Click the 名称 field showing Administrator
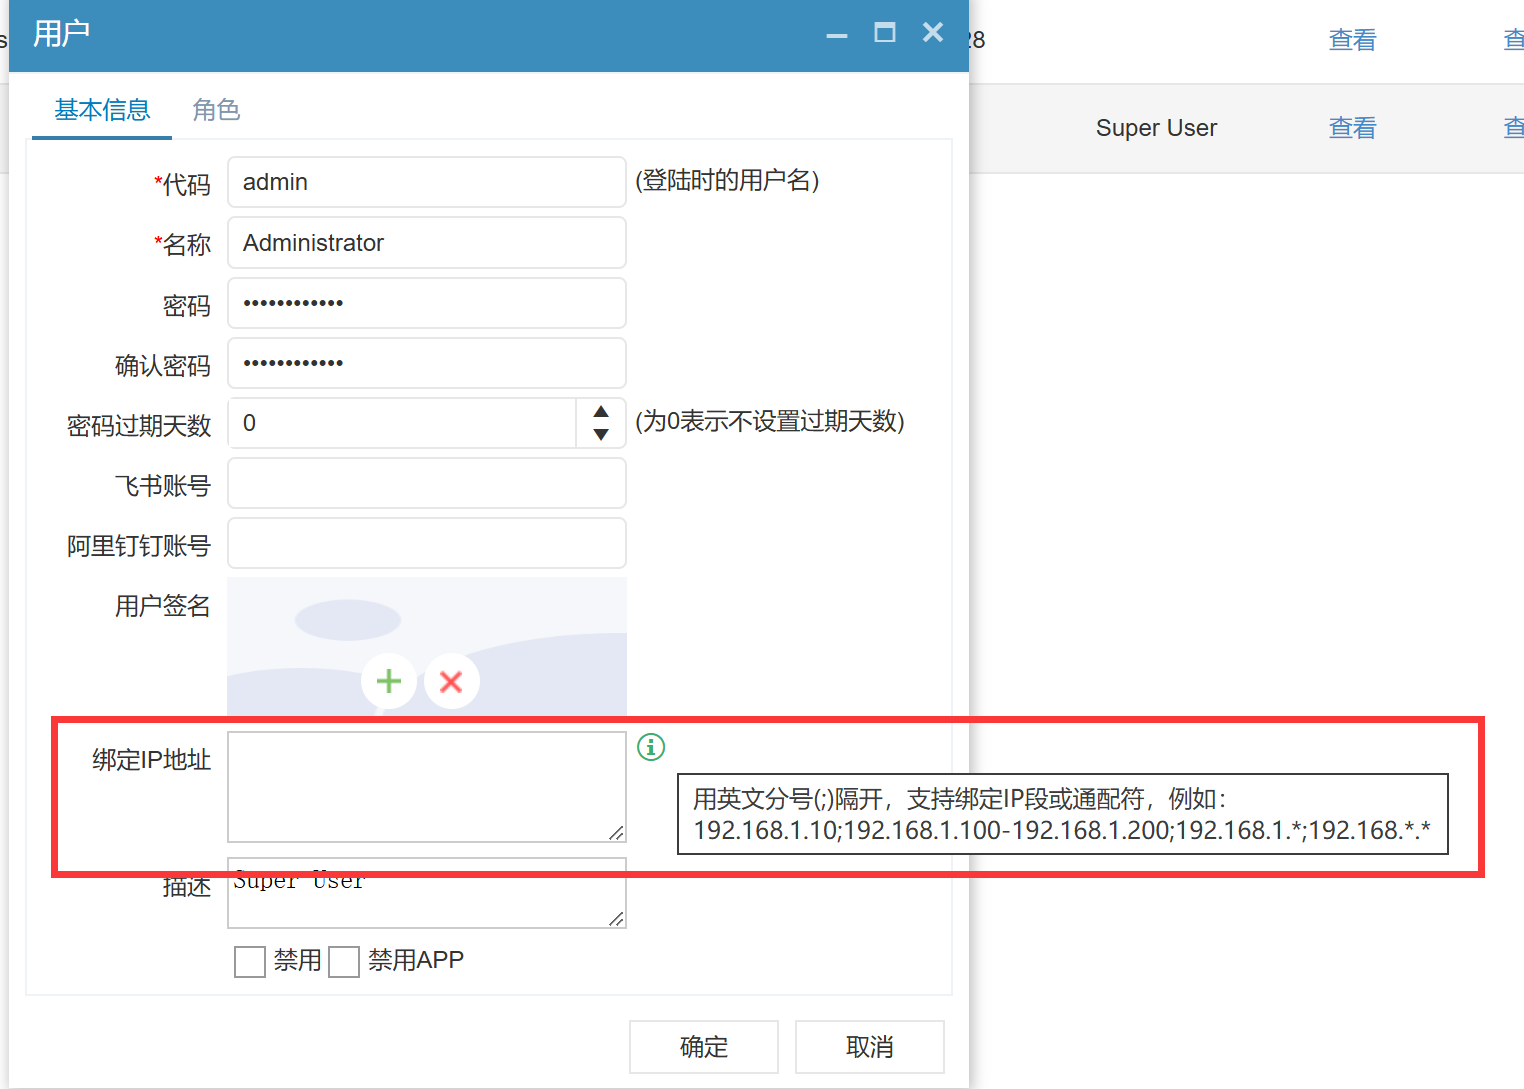Image resolution: width=1524 pixels, height=1089 pixels. click(x=427, y=243)
